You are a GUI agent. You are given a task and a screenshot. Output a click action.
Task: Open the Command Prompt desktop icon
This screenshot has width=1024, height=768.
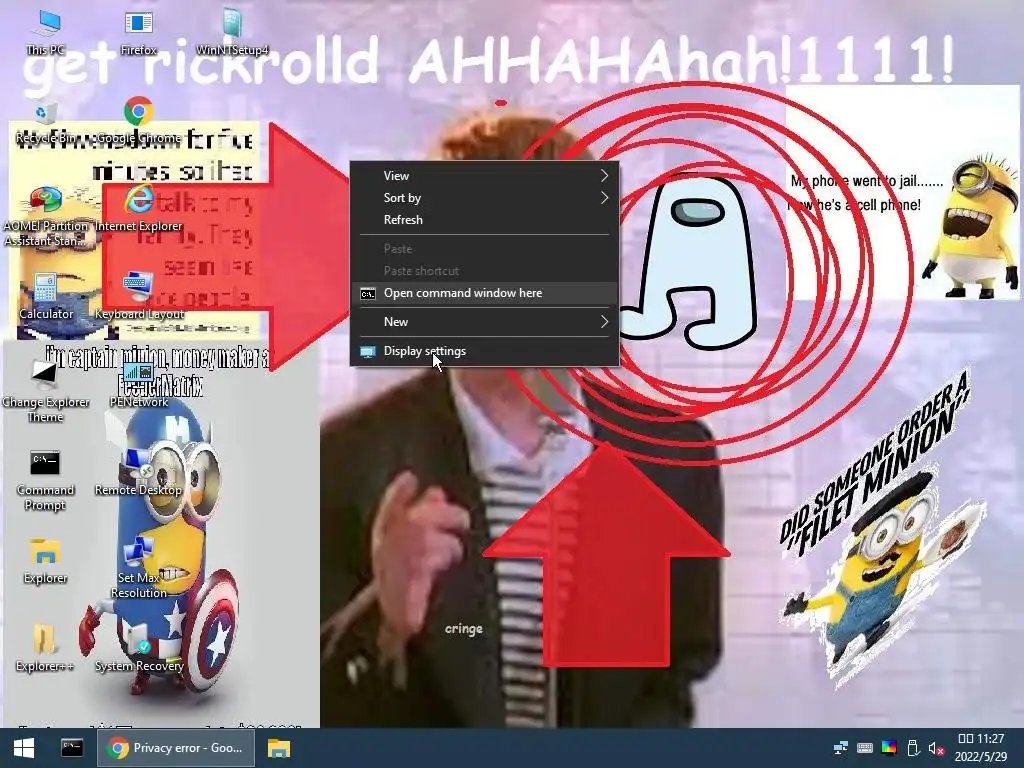[x=45, y=479]
